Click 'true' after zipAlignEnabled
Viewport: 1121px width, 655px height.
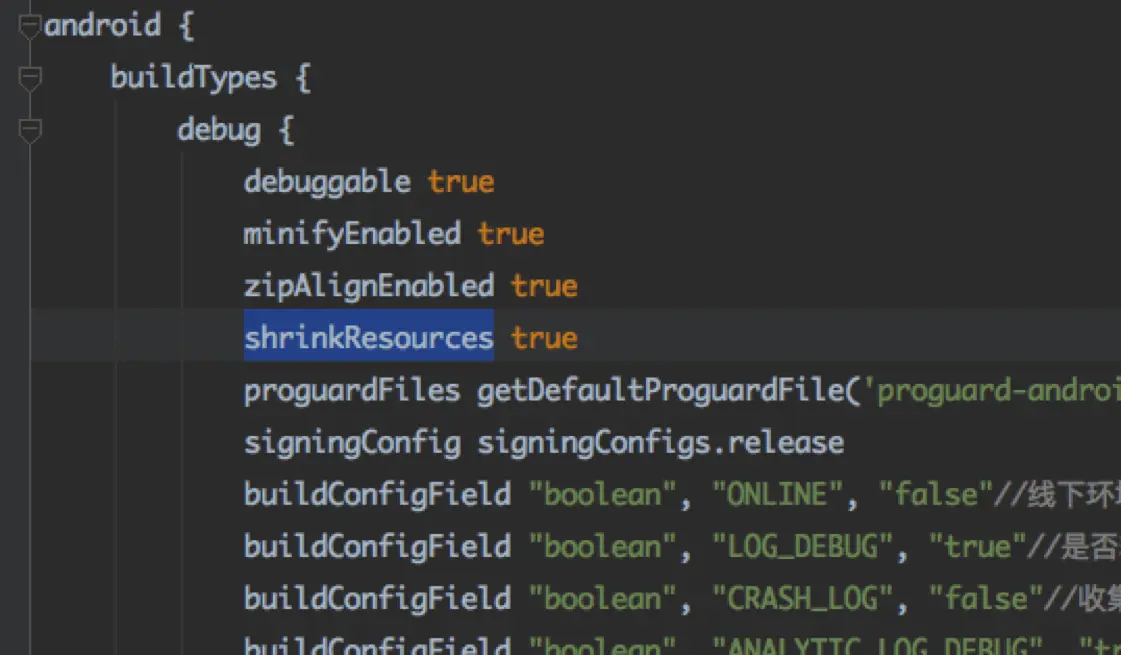[544, 287]
